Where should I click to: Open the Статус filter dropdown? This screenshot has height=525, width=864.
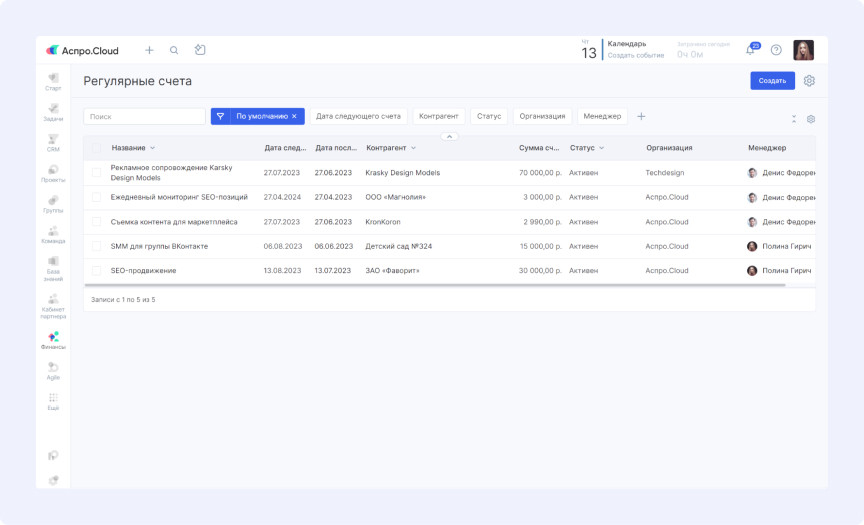489,116
